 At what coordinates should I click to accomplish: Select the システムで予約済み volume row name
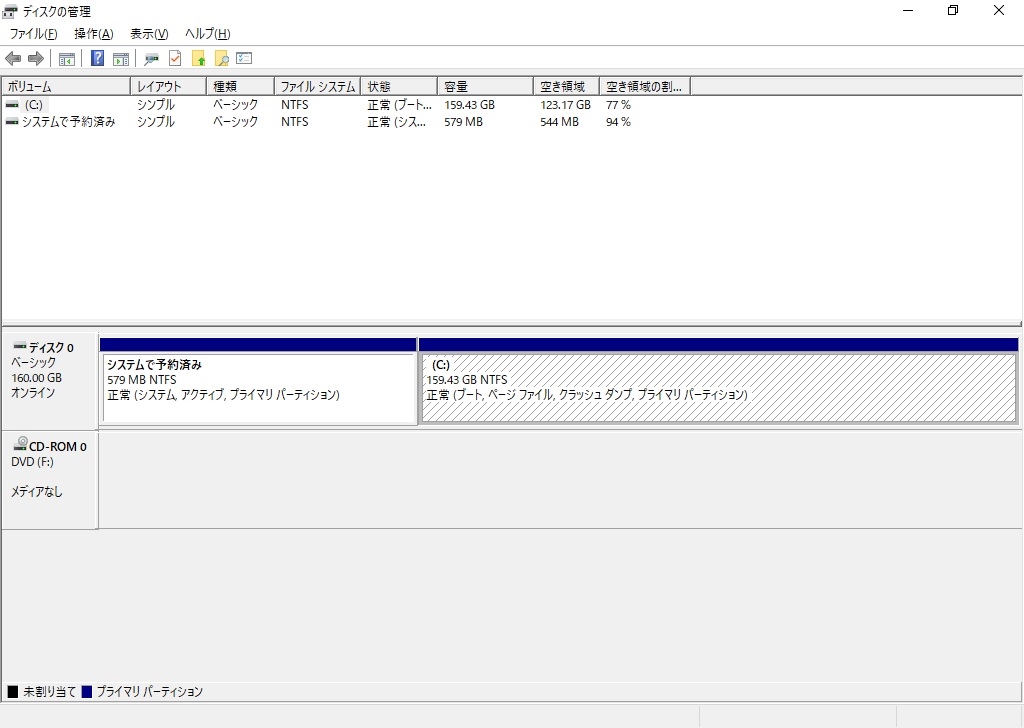click(69, 121)
